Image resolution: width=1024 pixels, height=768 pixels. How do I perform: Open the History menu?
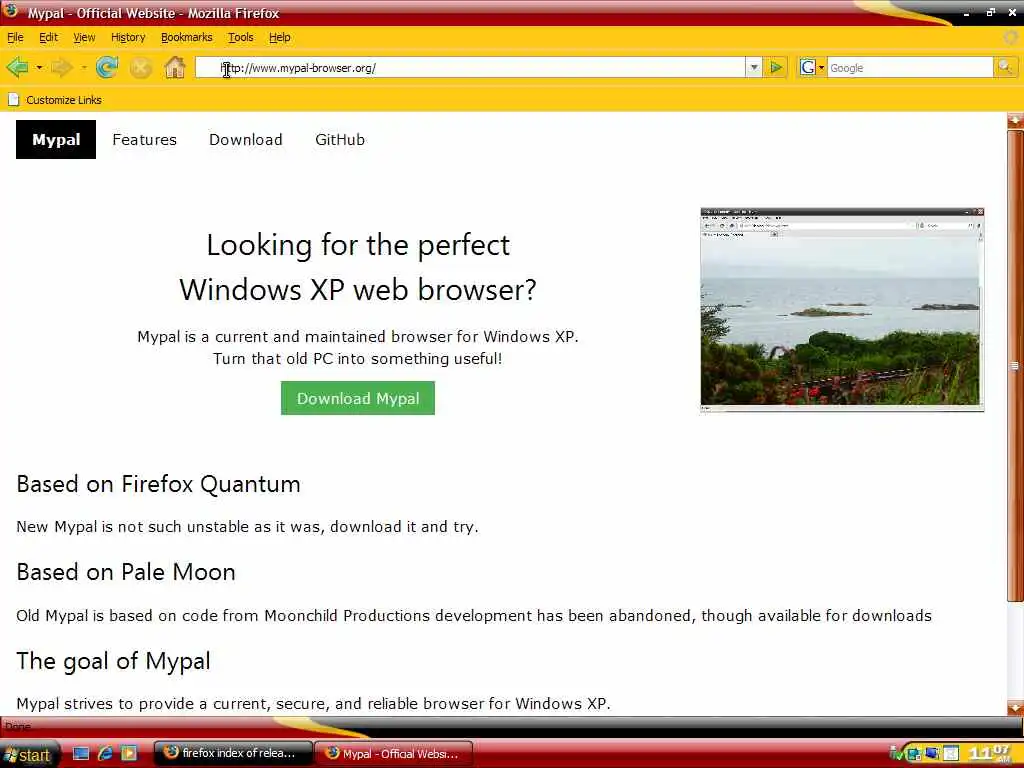pyautogui.click(x=128, y=37)
